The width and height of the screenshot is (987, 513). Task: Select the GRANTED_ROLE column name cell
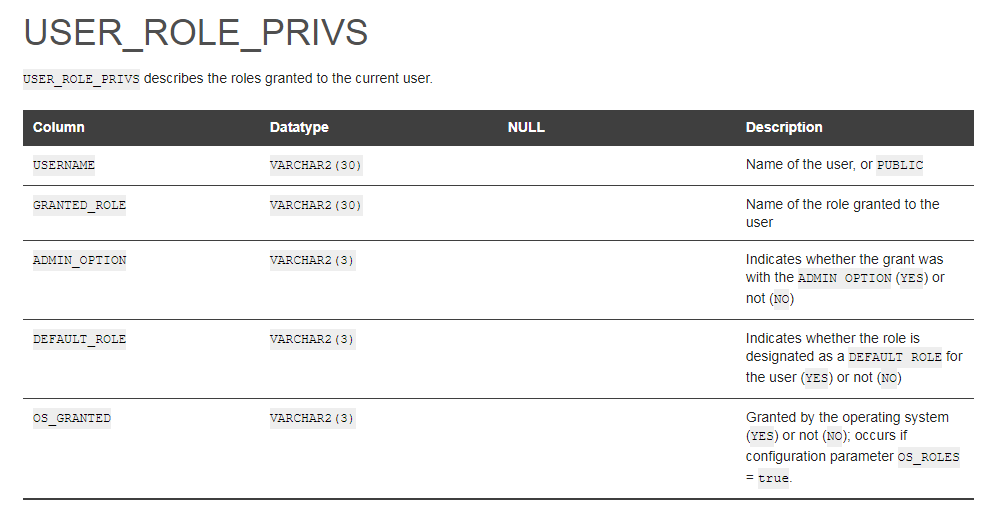tap(80, 205)
